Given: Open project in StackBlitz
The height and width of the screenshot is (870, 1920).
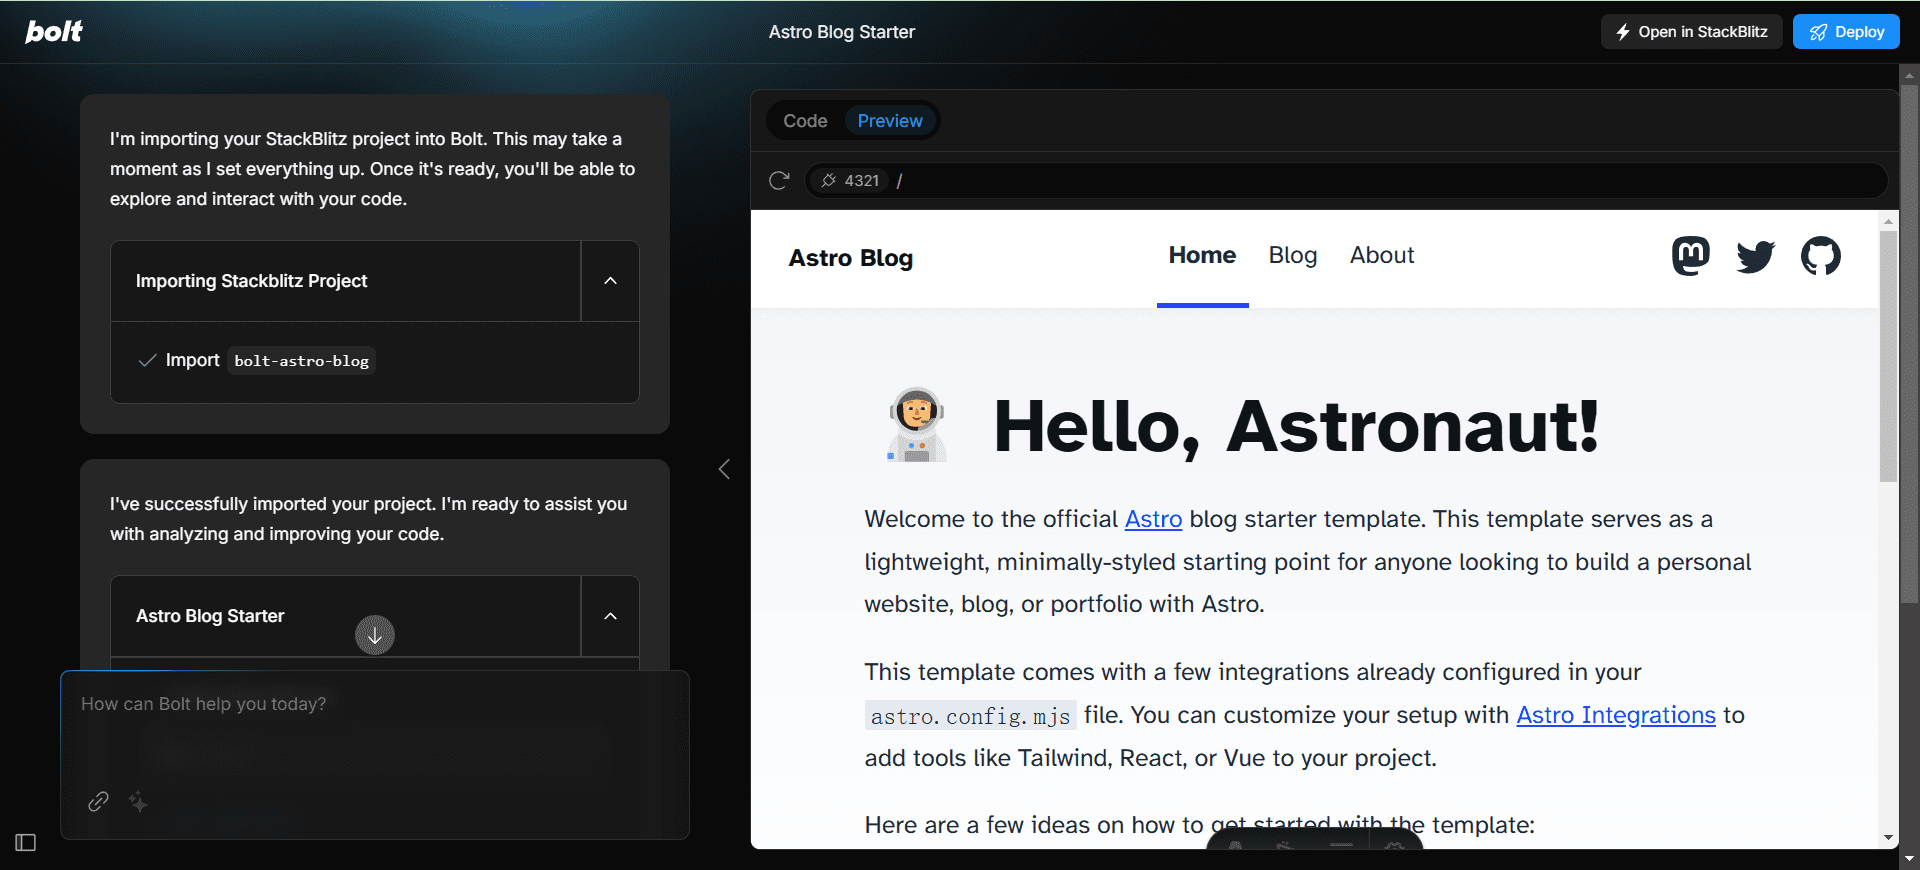Looking at the screenshot, I should click(x=1691, y=32).
